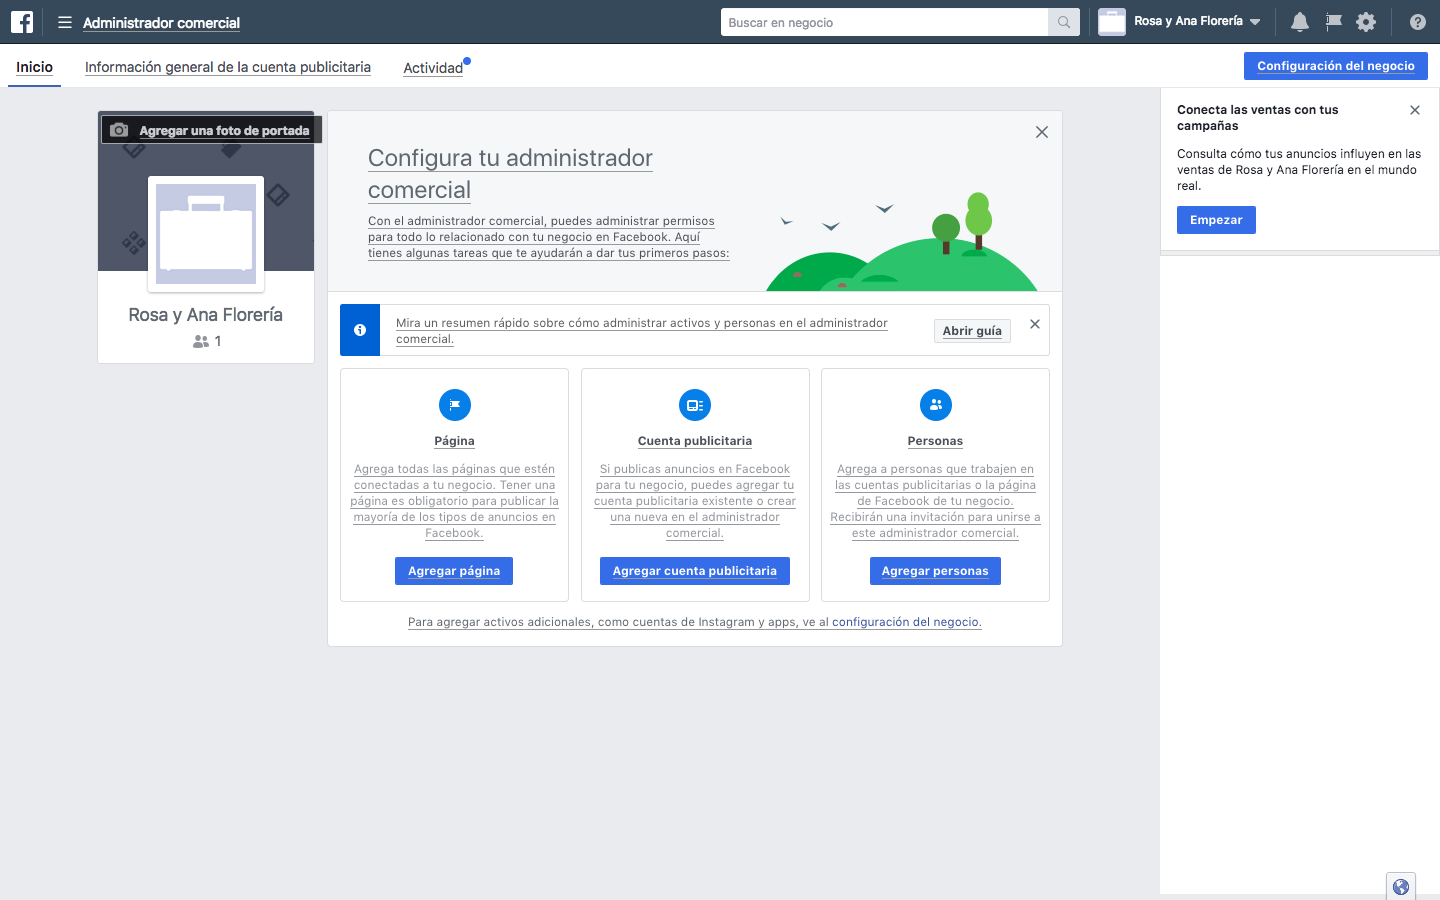This screenshot has width=1440, height=900.
Task: Close the Configura tu administrador panel
Action: pyautogui.click(x=1042, y=132)
